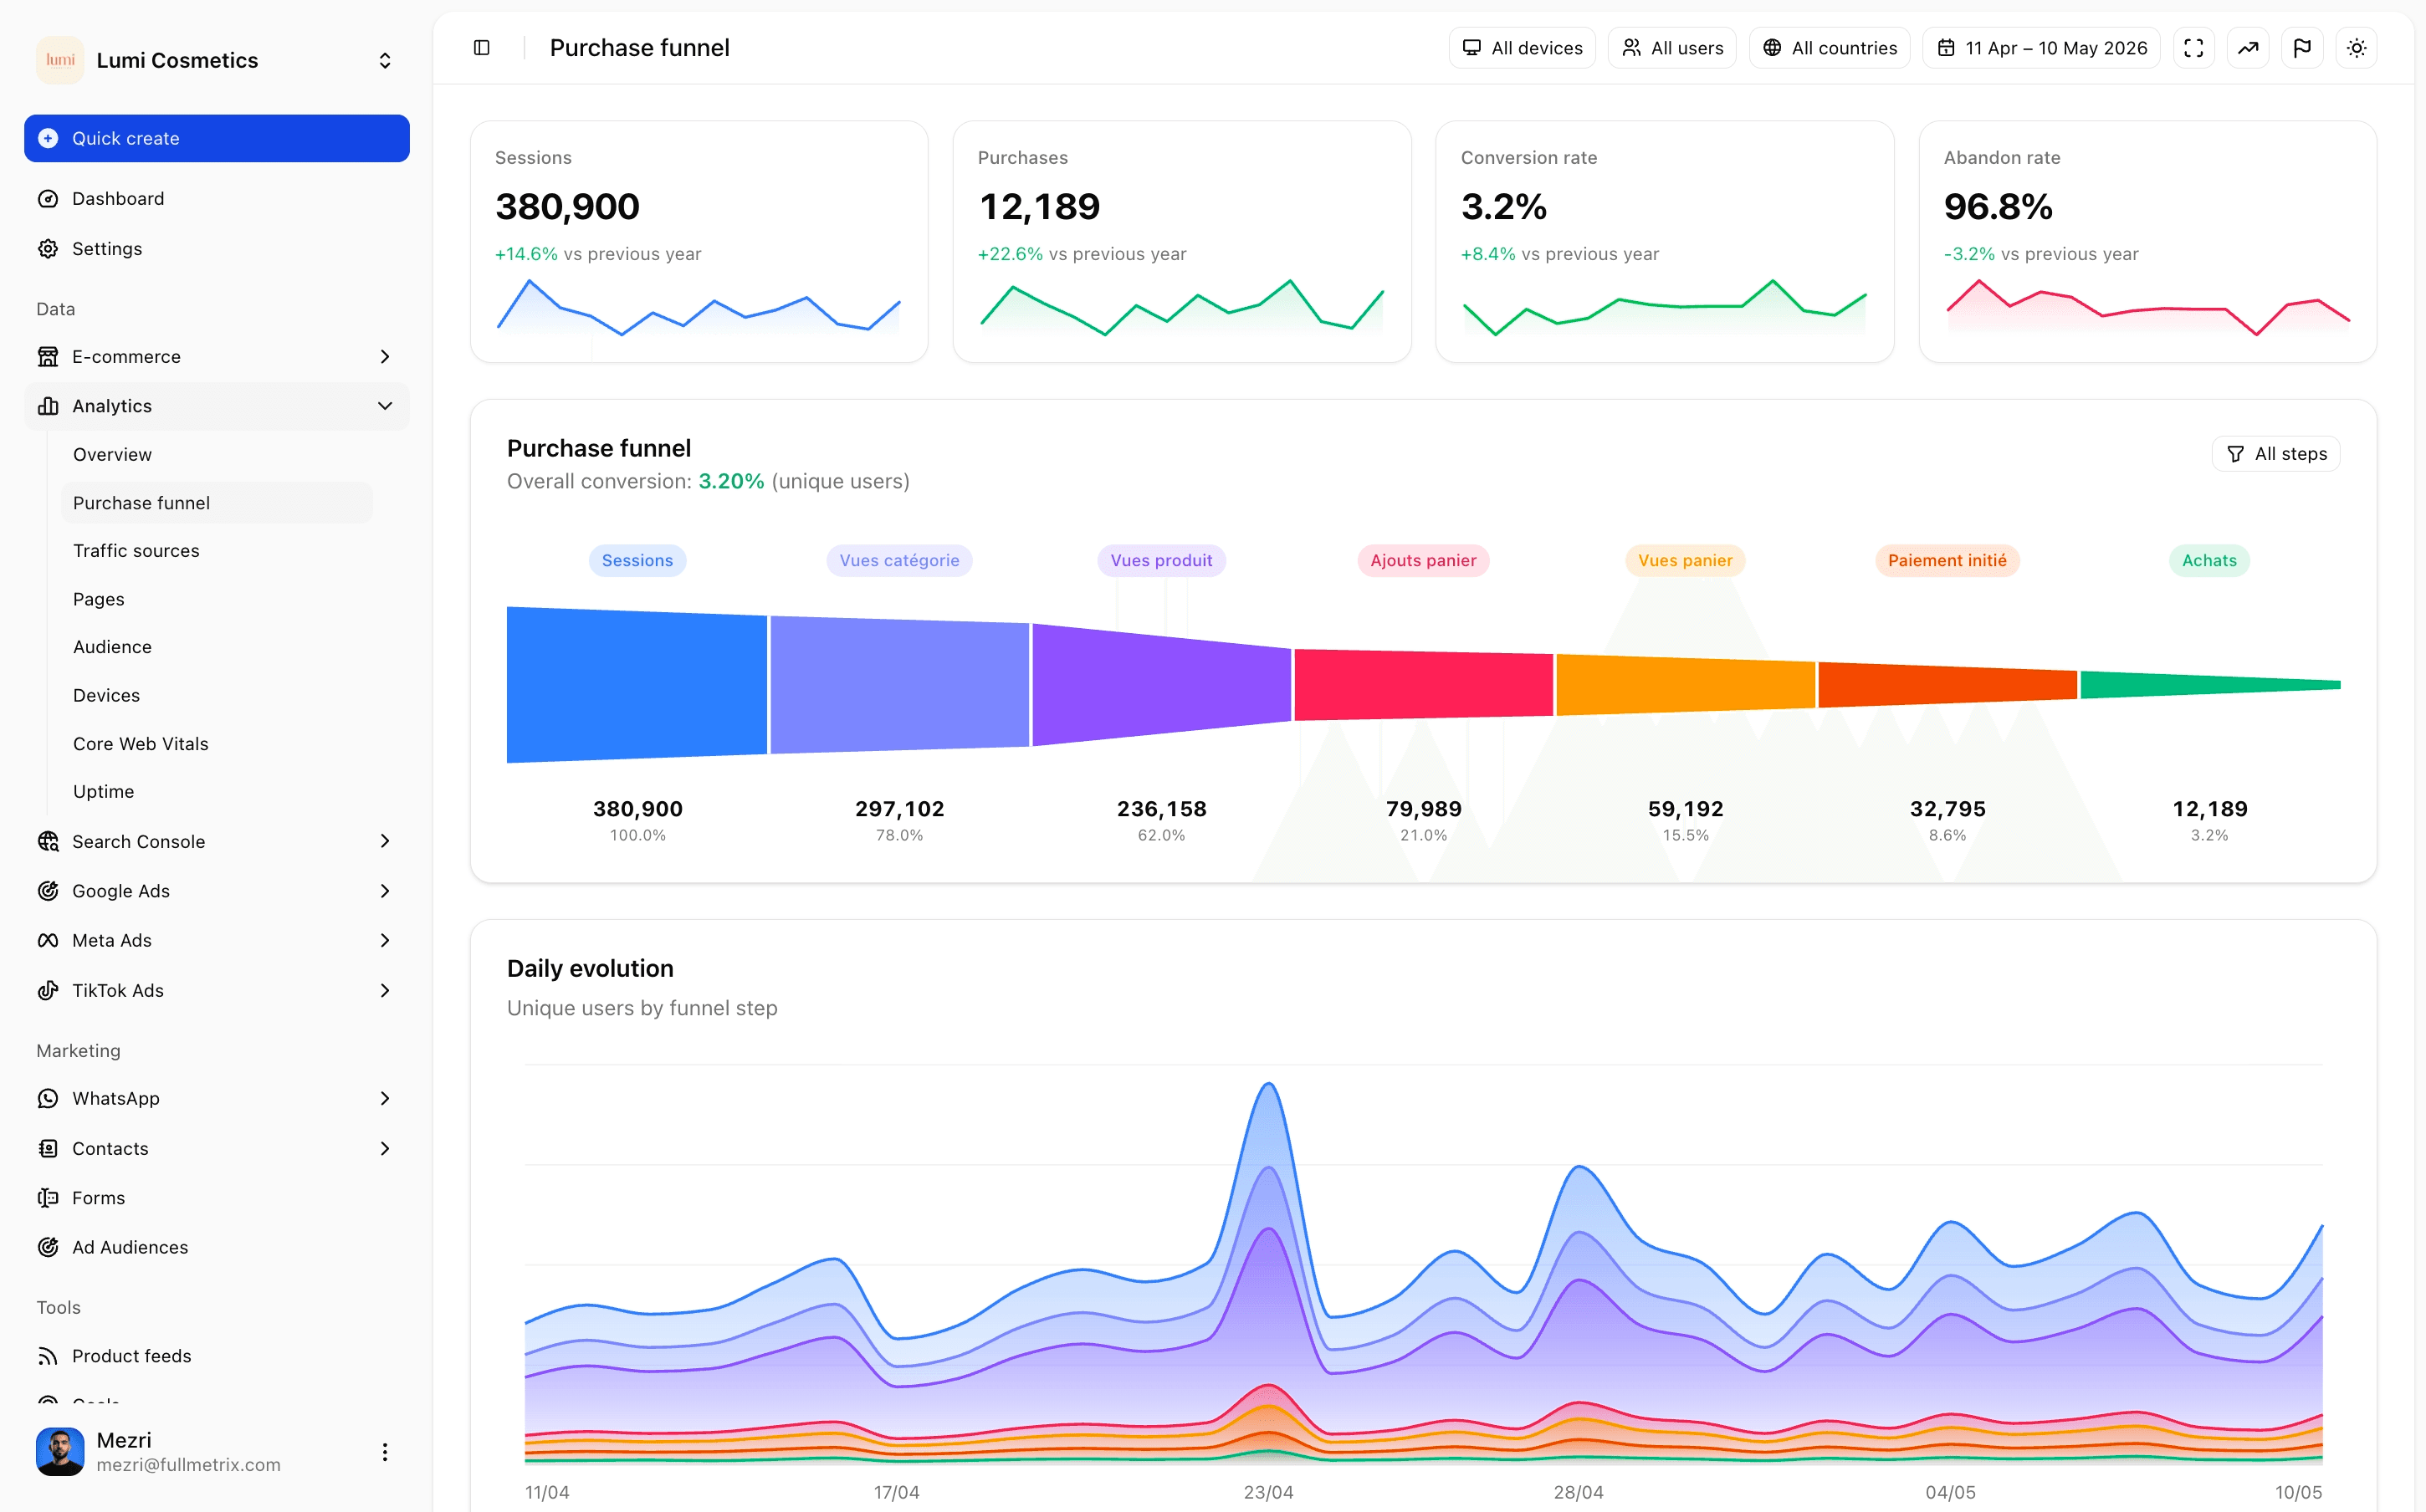Click the WhatsApp icon
This screenshot has width=2426, height=1512.
[x=48, y=1098]
